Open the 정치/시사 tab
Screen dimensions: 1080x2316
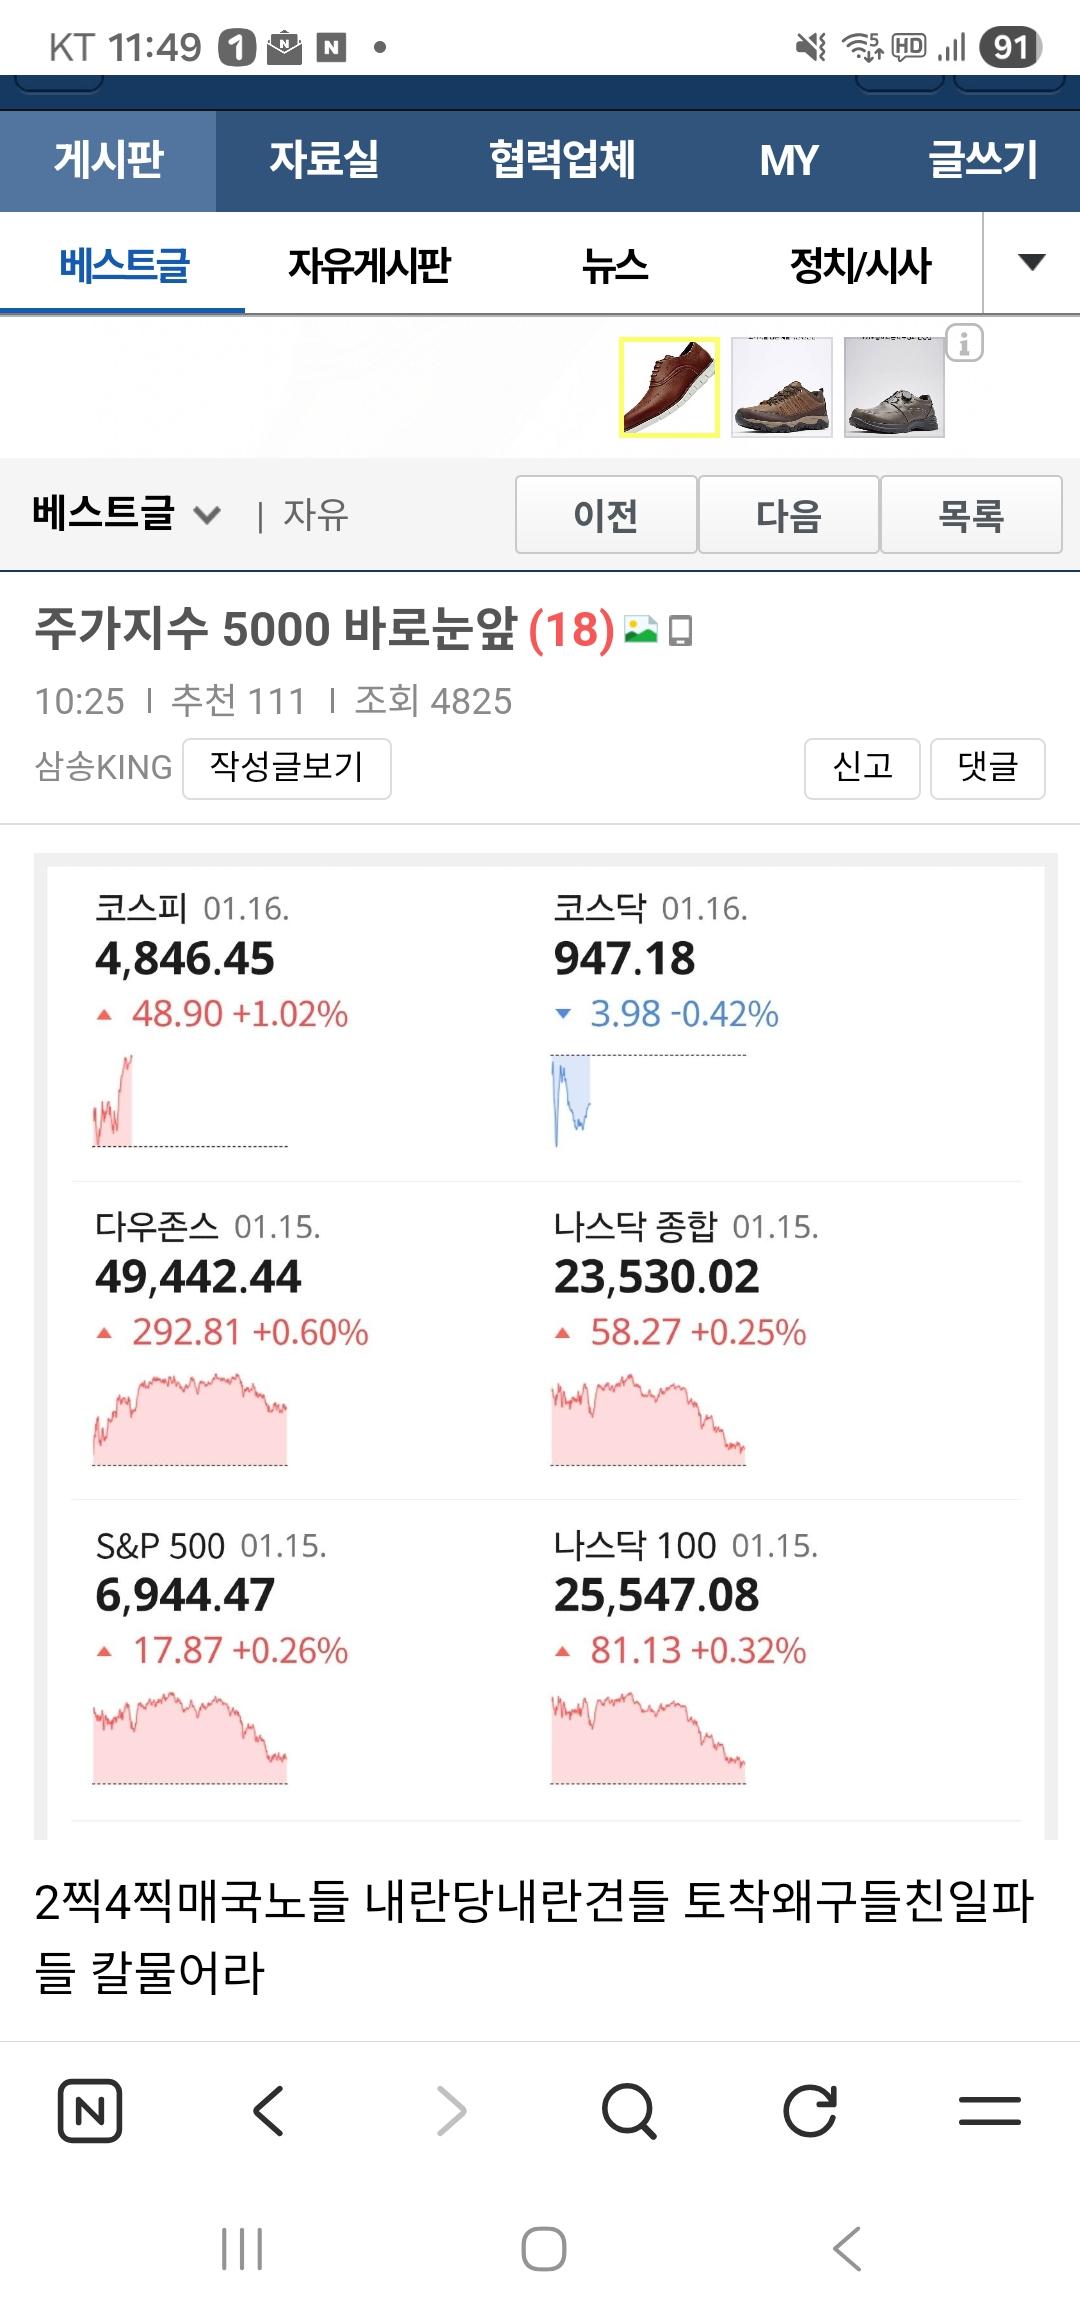click(860, 265)
